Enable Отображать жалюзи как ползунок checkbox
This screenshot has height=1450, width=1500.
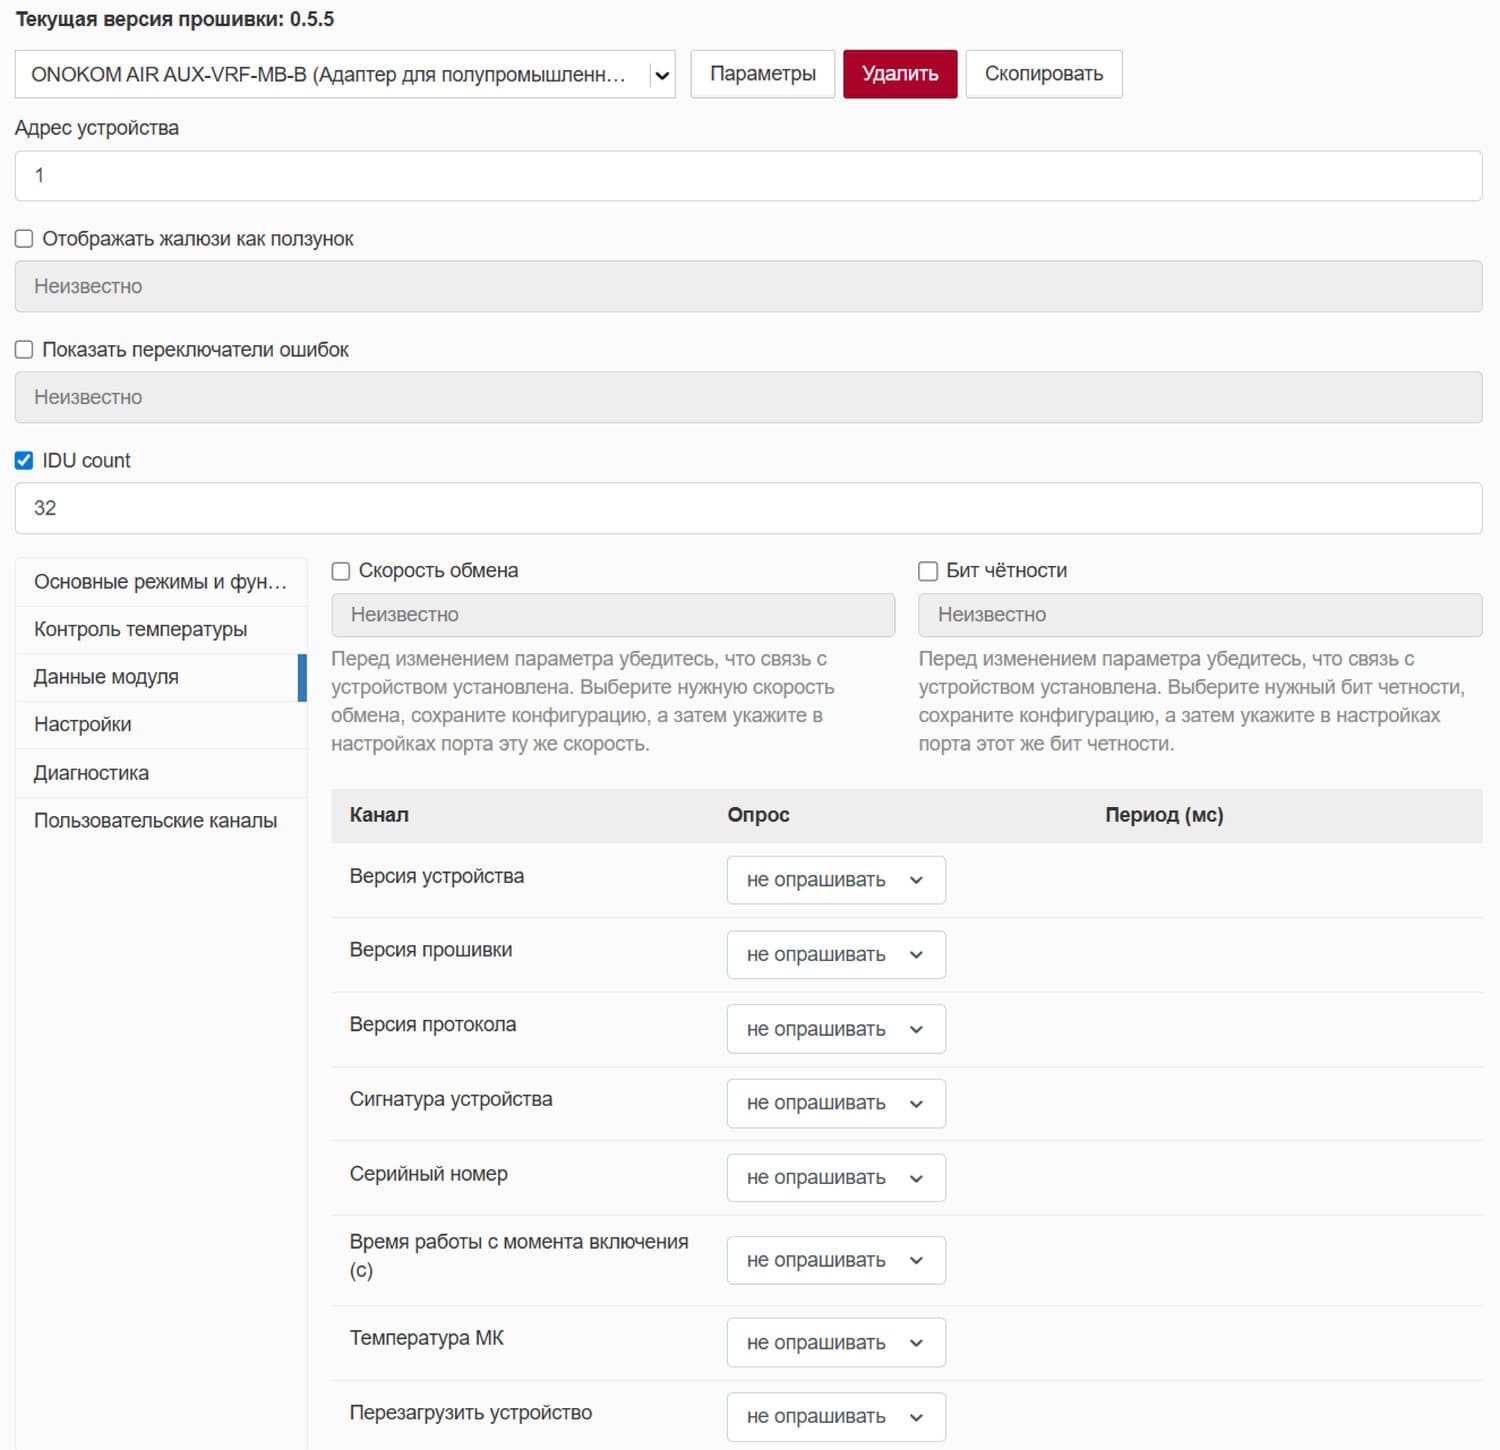point(24,239)
